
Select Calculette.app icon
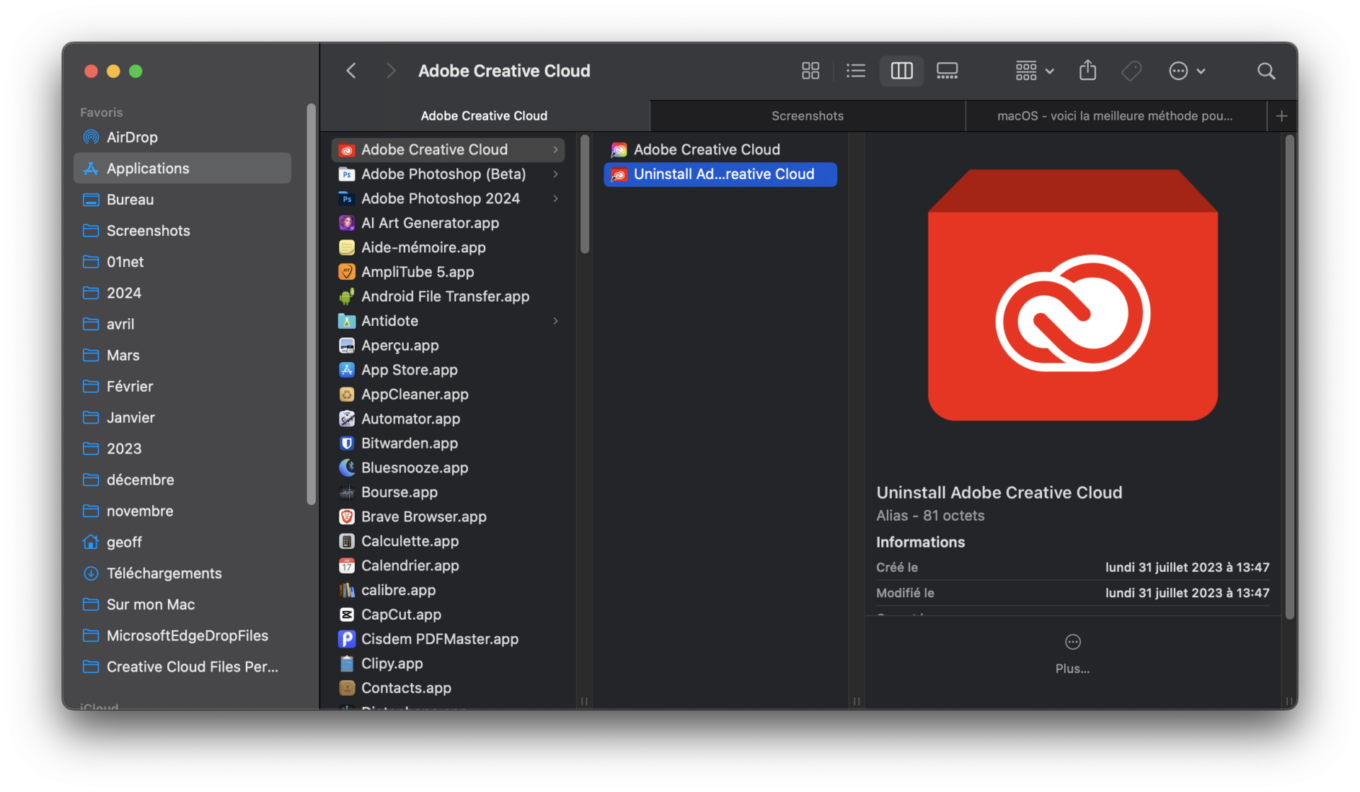pyautogui.click(x=347, y=541)
